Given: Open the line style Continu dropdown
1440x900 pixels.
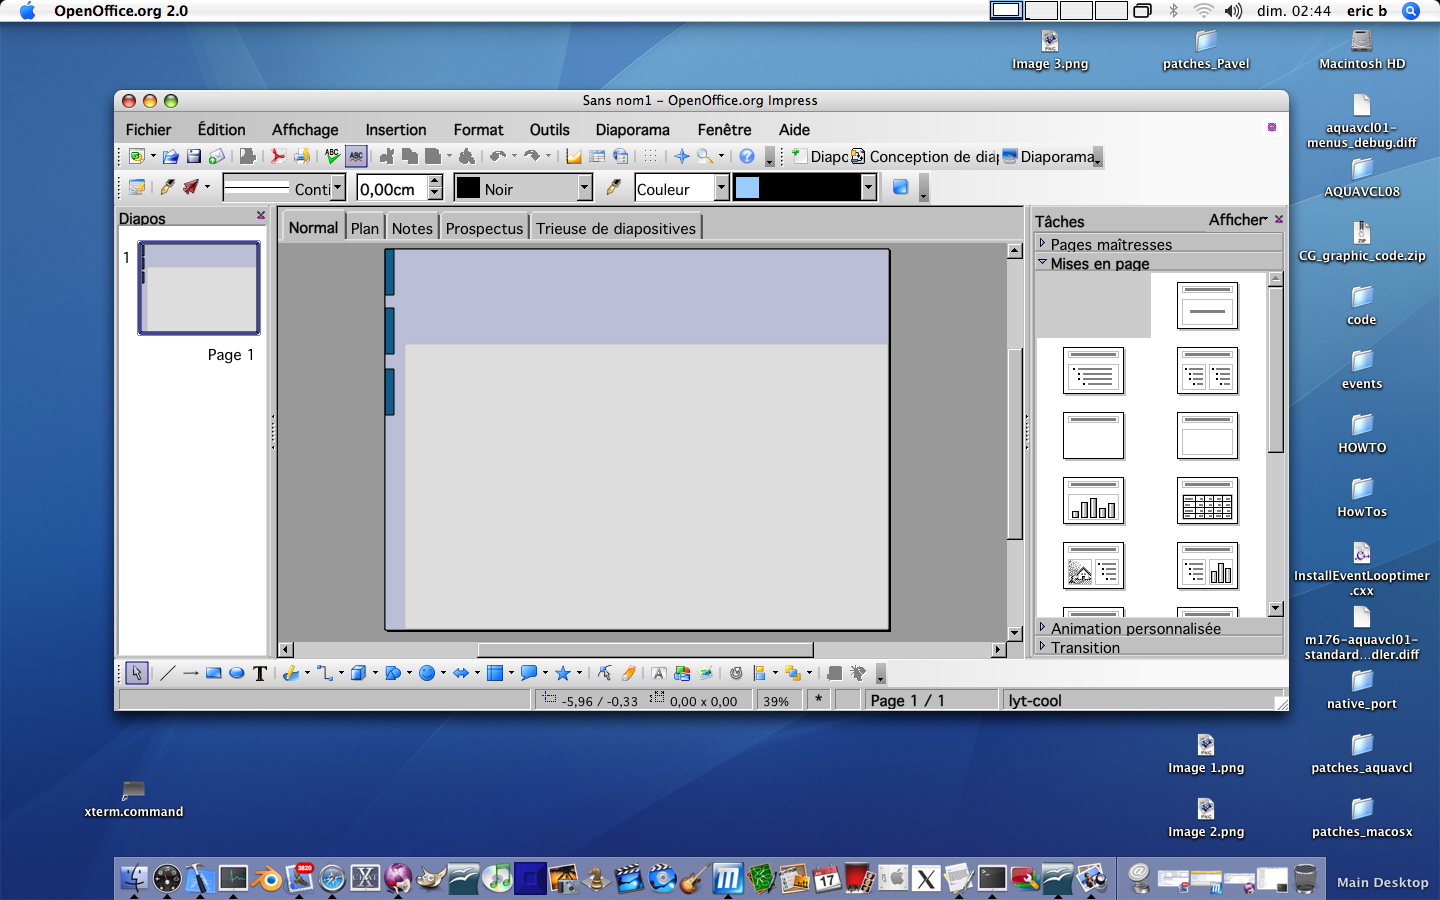Looking at the screenshot, I should tap(338, 187).
